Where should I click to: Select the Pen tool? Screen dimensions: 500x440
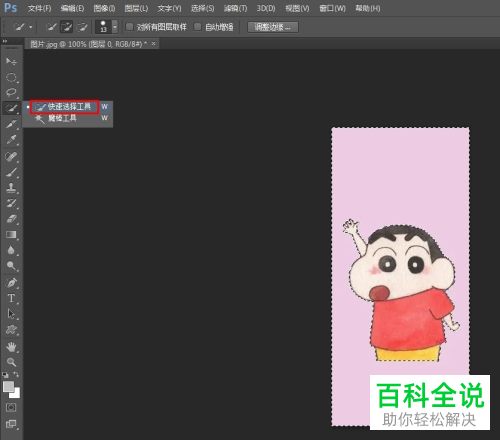click(11, 283)
